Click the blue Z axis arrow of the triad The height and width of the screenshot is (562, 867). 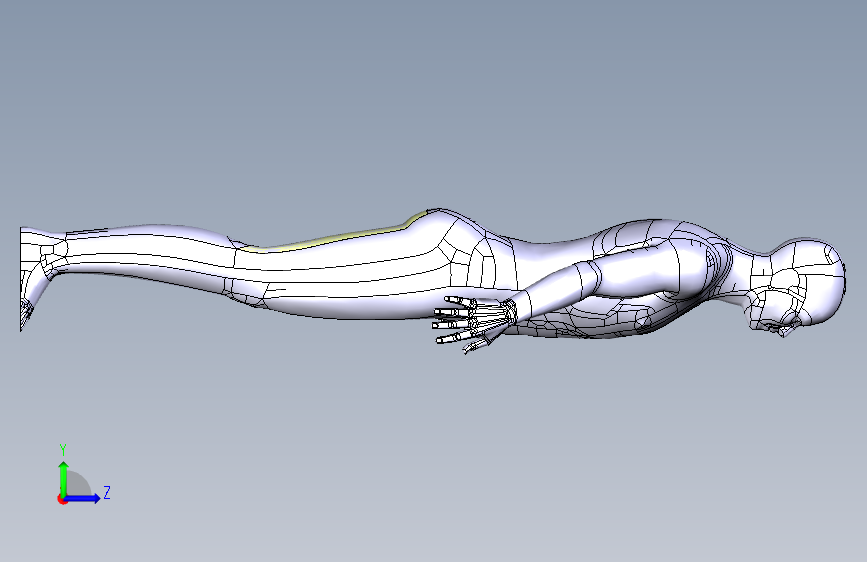click(x=82, y=498)
